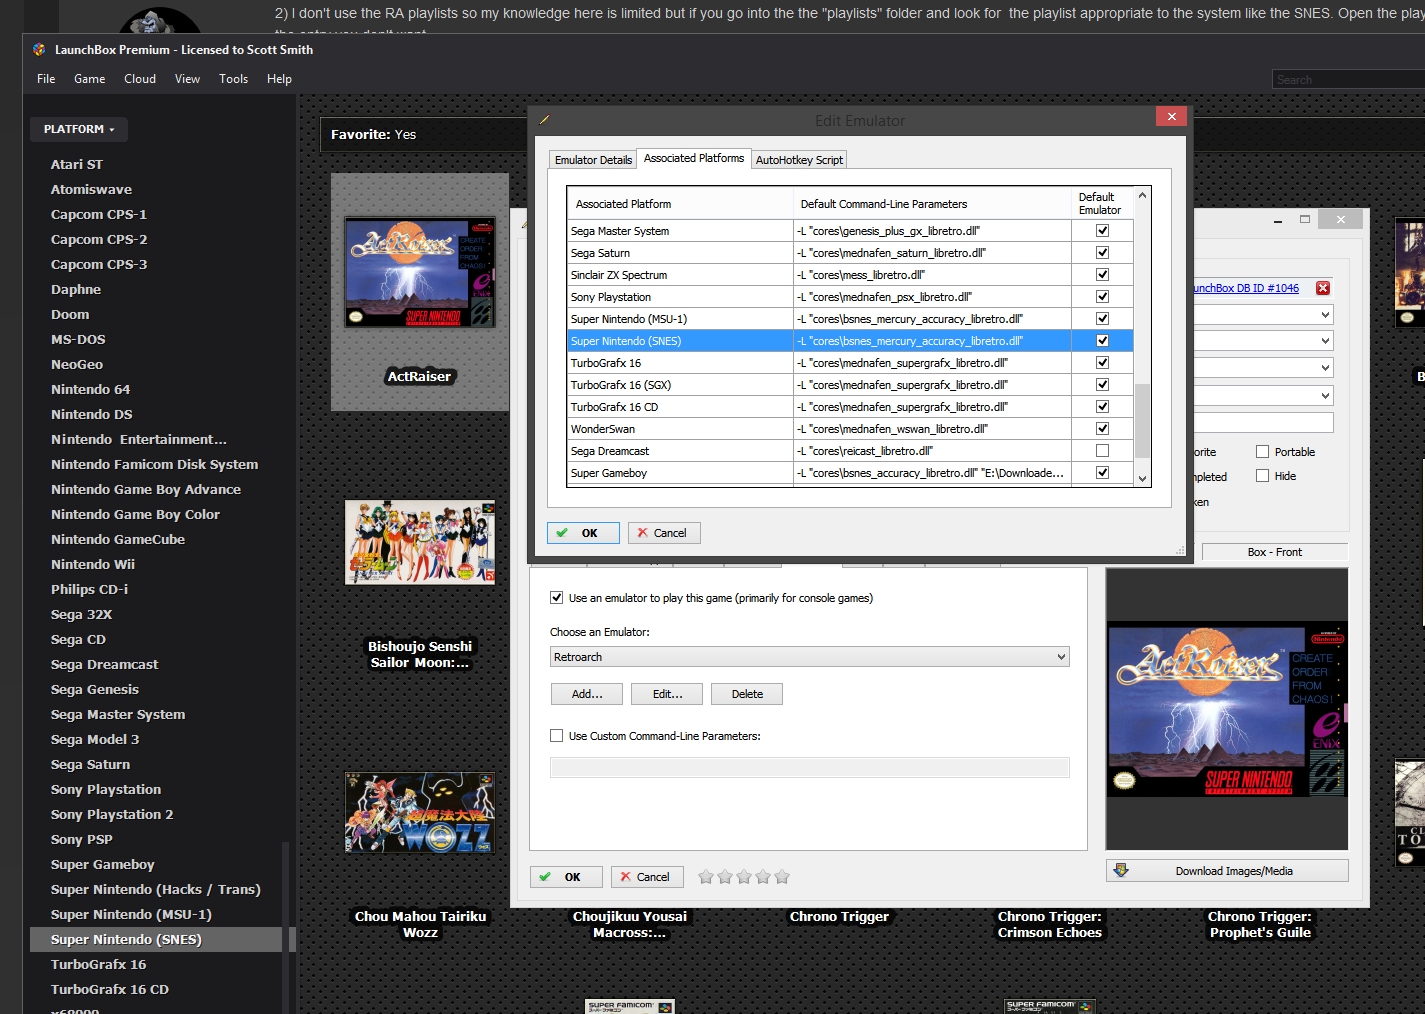Screen dimensions: 1425x1014
Task: Click the Box - Front image type label
Action: point(1274,552)
